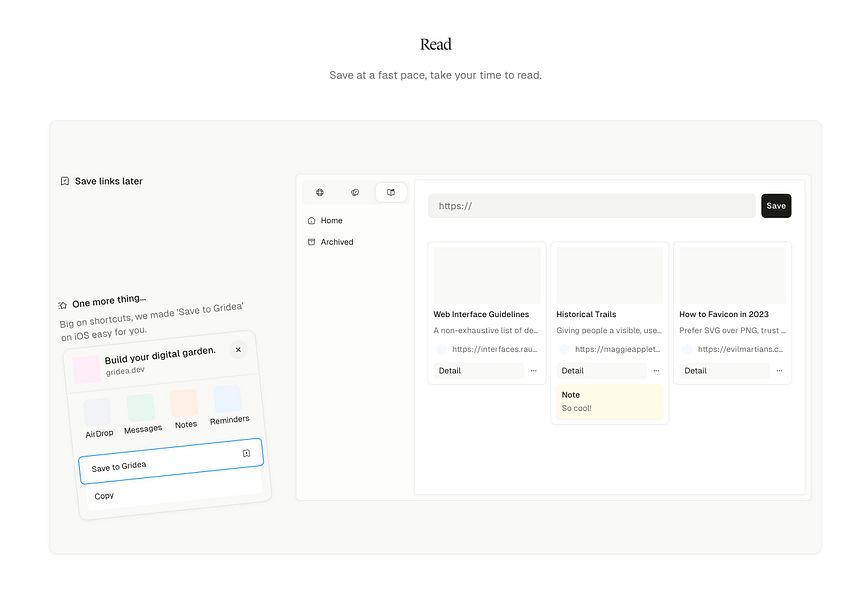Image resolution: width=863 pixels, height=600 pixels.
Task: Click the 'Build your digital garden.' title
Action: (160, 355)
